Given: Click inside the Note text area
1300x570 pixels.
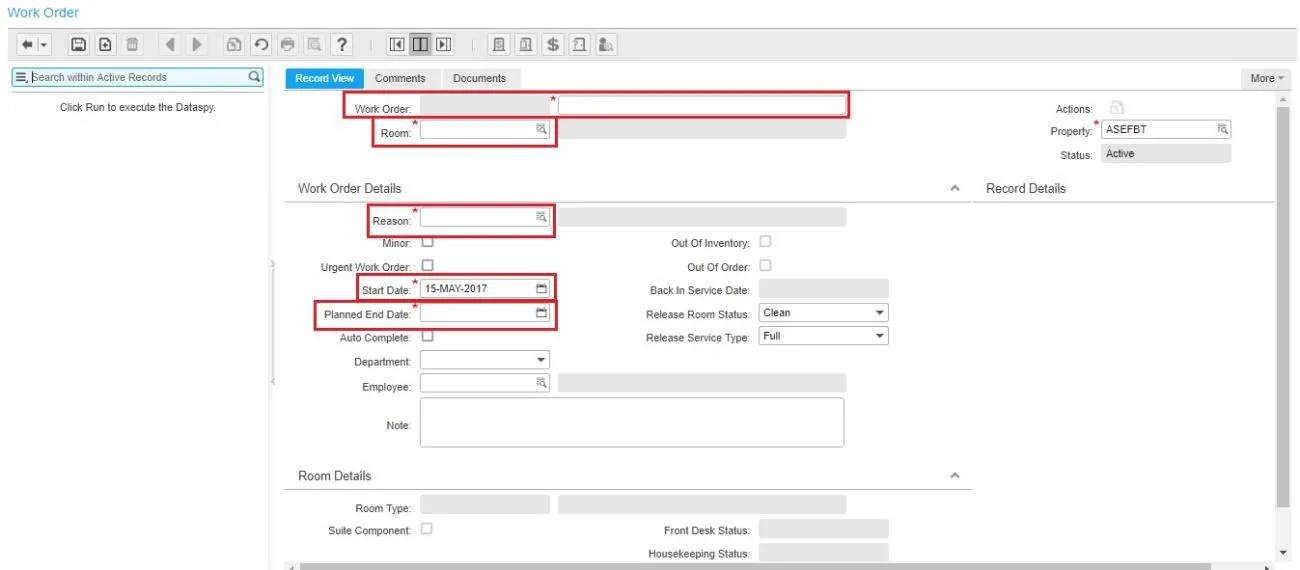Looking at the screenshot, I should (632, 422).
